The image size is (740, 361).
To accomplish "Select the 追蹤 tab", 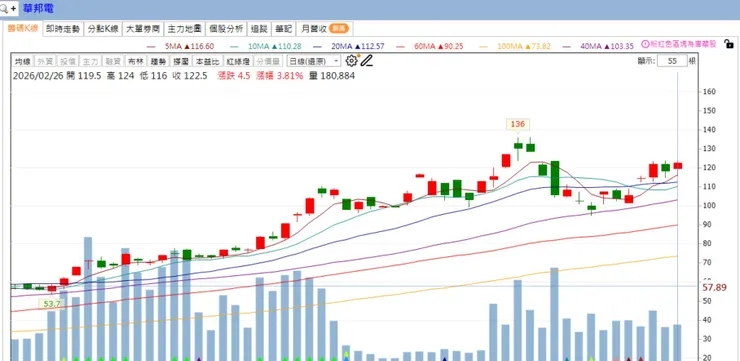I will pos(260,29).
